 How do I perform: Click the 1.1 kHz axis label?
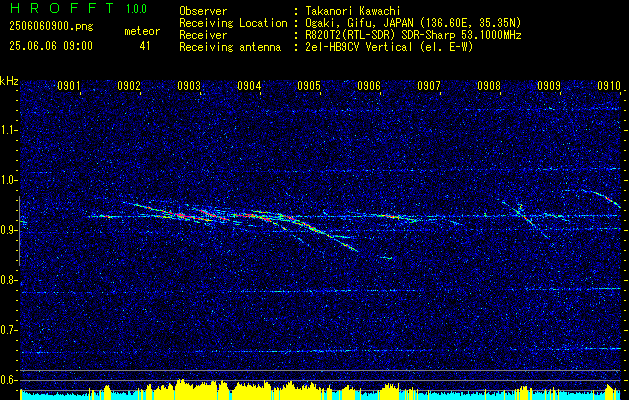point(8,130)
